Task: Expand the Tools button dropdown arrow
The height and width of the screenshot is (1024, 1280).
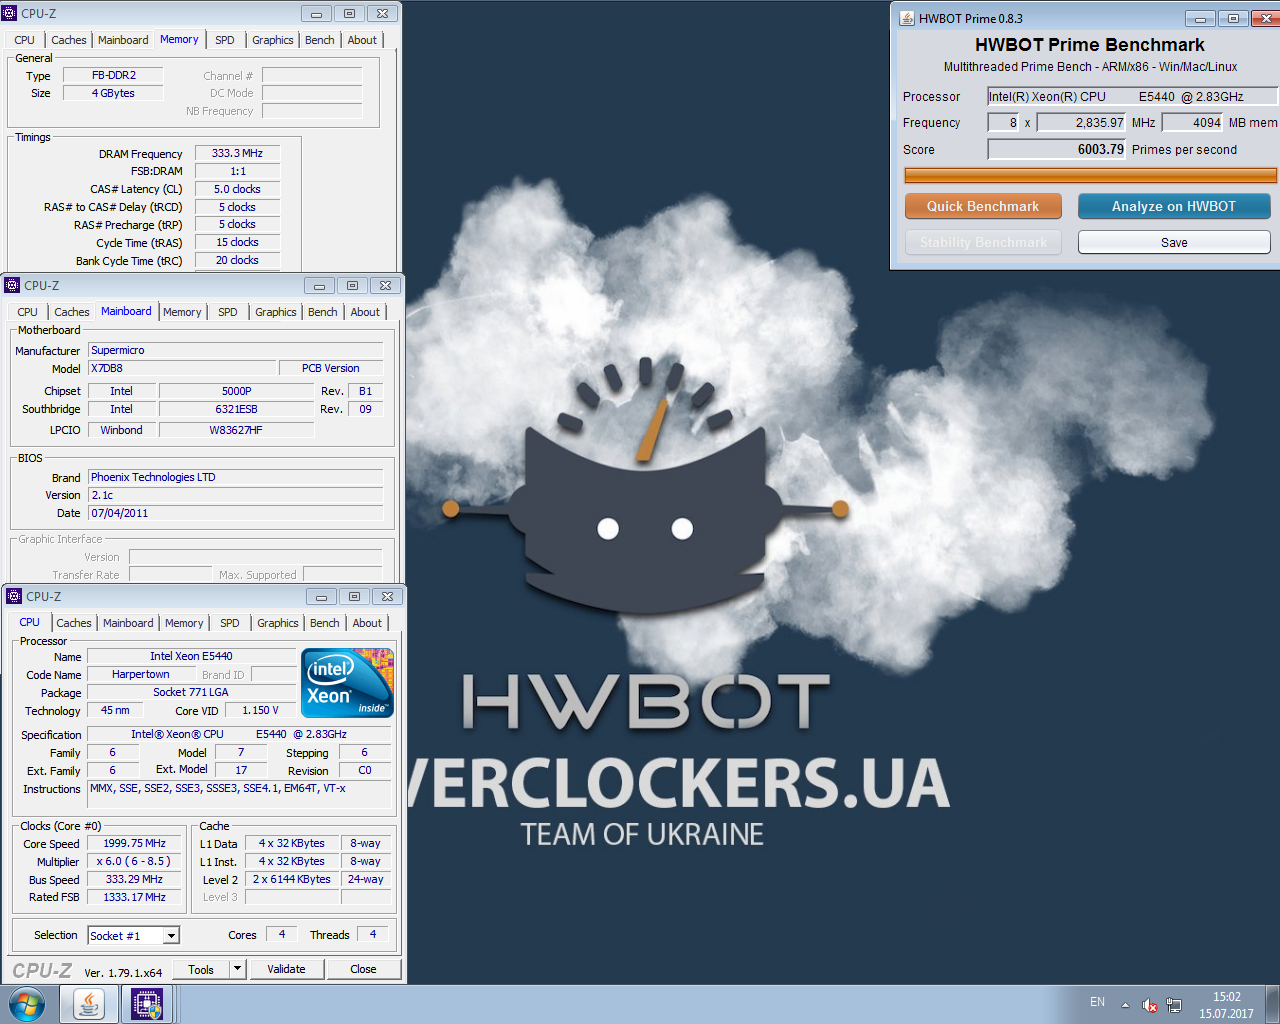Action: pyautogui.click(x=237, y=969)
